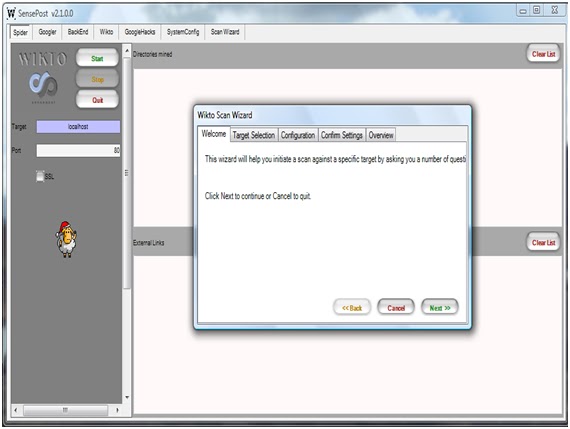This screenshot has height=429, width=570.
Task: Switch to the SystemConfig tab
Action: pos(183,32)
